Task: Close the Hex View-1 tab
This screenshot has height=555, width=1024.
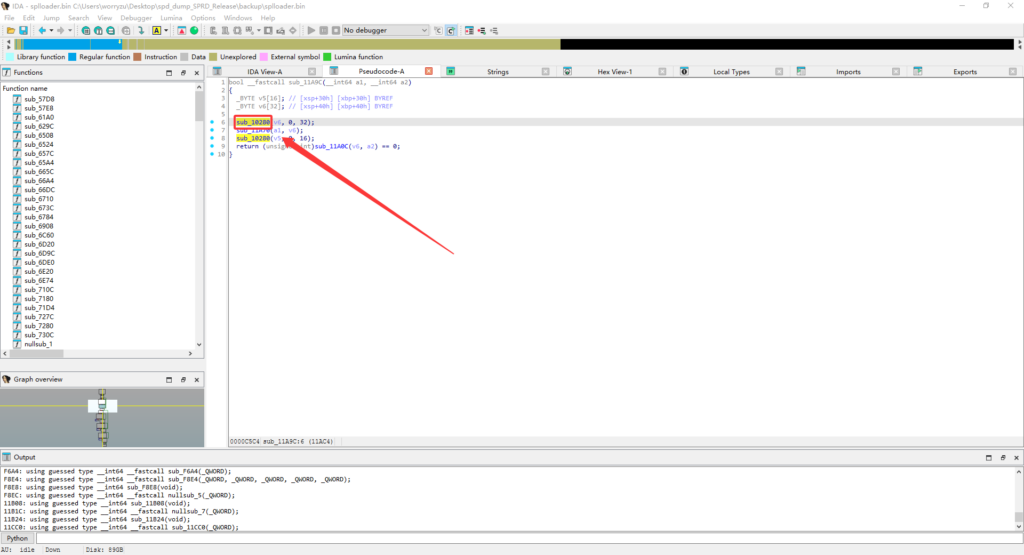Action: pyautogui.click(x=662, y=72)
